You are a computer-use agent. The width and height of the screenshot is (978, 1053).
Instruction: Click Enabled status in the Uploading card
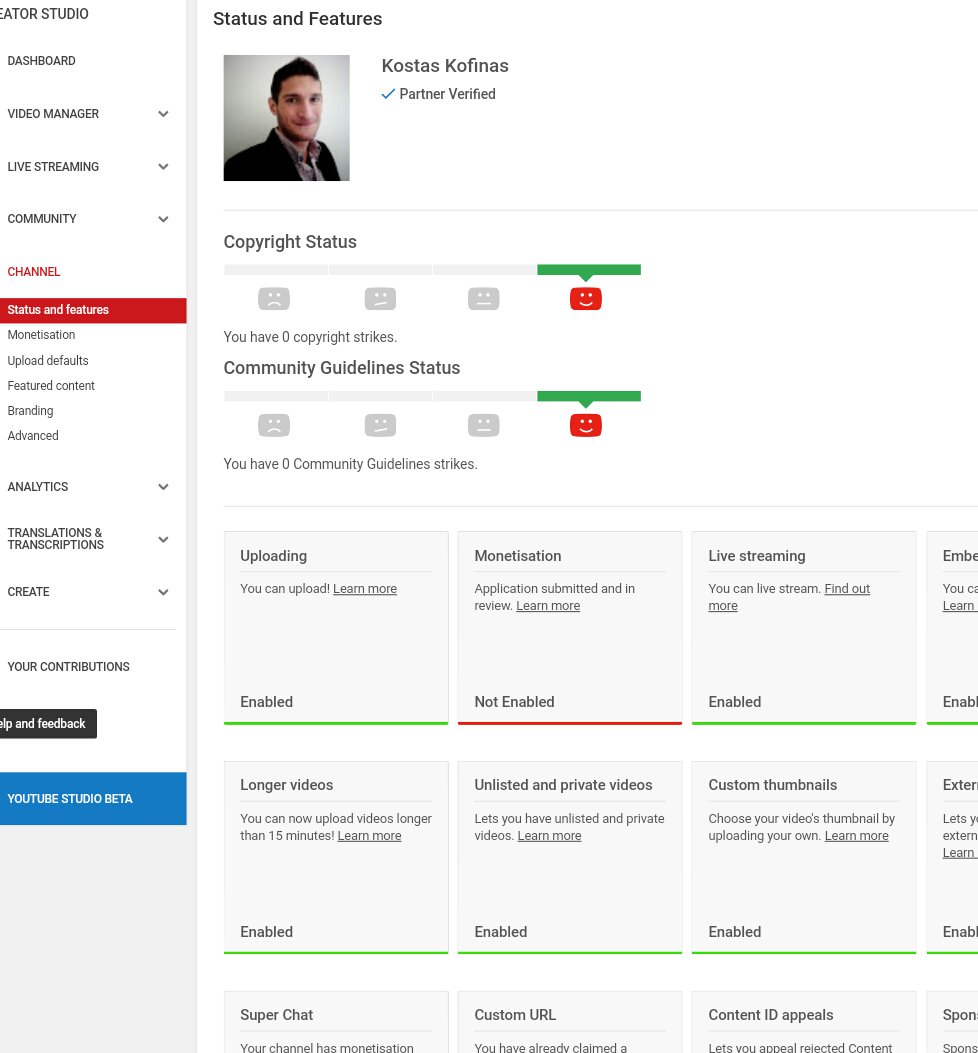point(267,702)
